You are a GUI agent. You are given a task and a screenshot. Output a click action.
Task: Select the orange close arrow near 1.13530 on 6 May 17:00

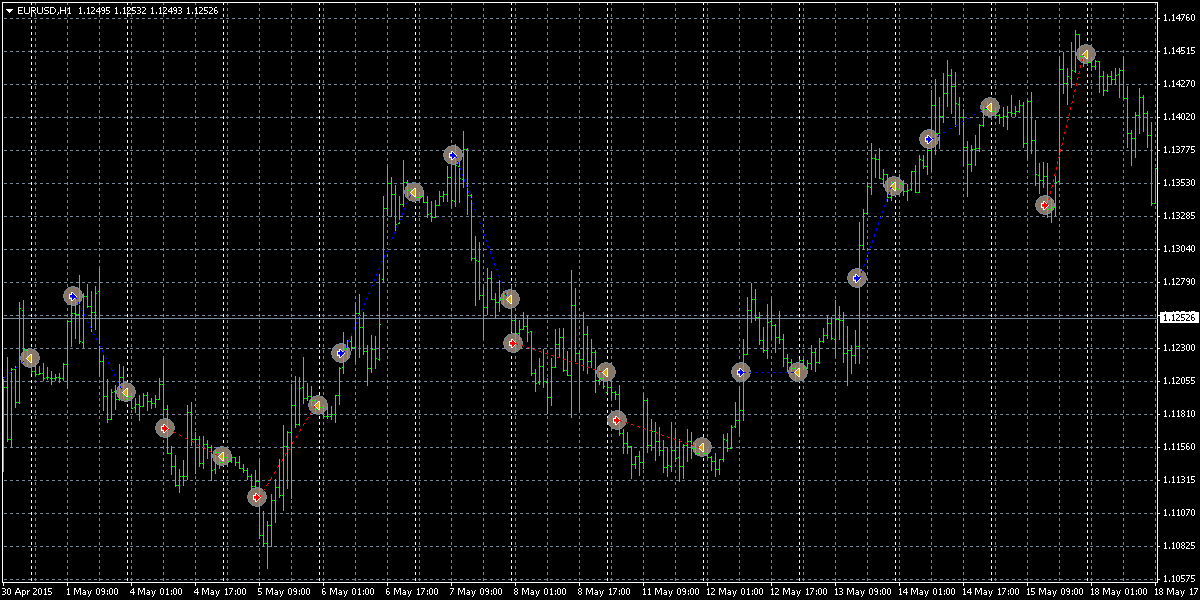click(x=414, y=192)
